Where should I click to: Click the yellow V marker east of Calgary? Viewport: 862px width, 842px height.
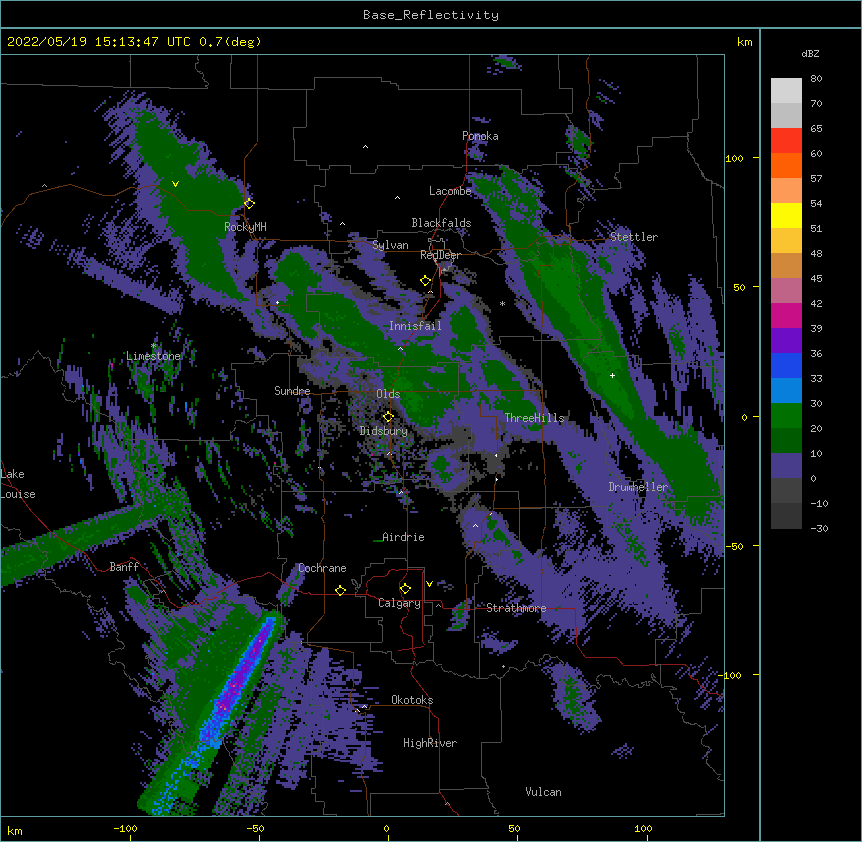(x=429, y=584)
